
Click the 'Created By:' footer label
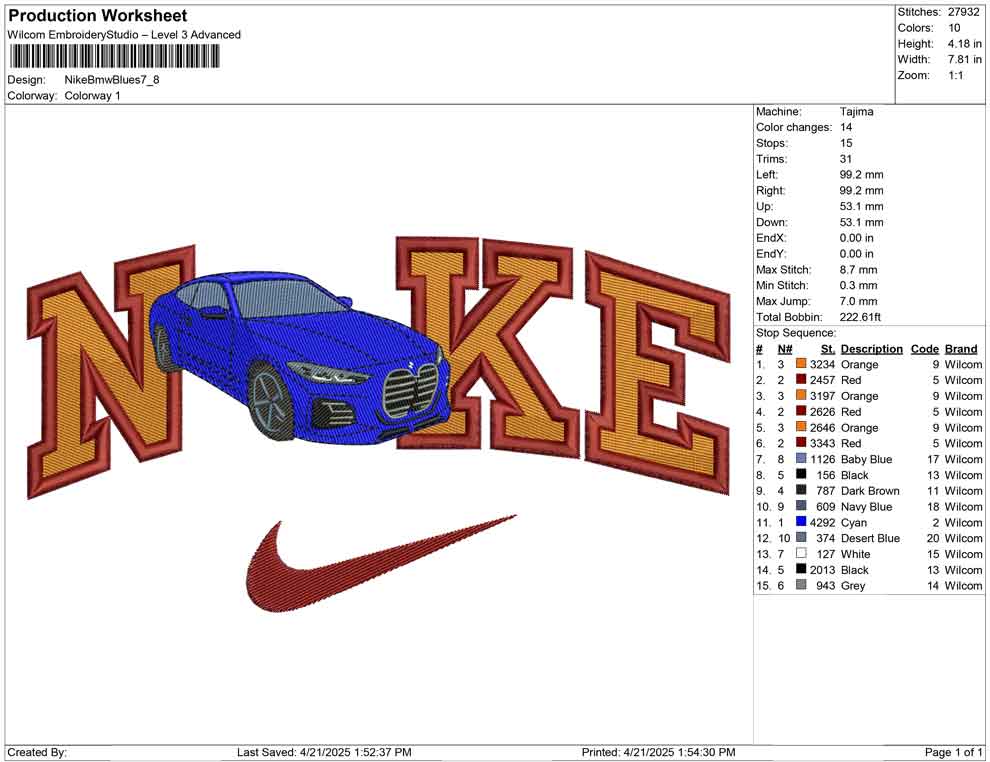(x=37, y=752)
